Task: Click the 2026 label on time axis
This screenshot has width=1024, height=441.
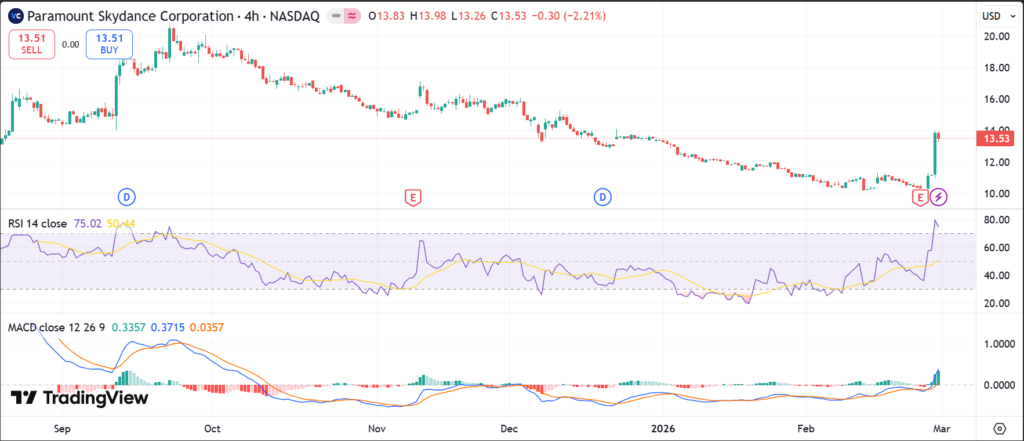Action: coord(661,426)
